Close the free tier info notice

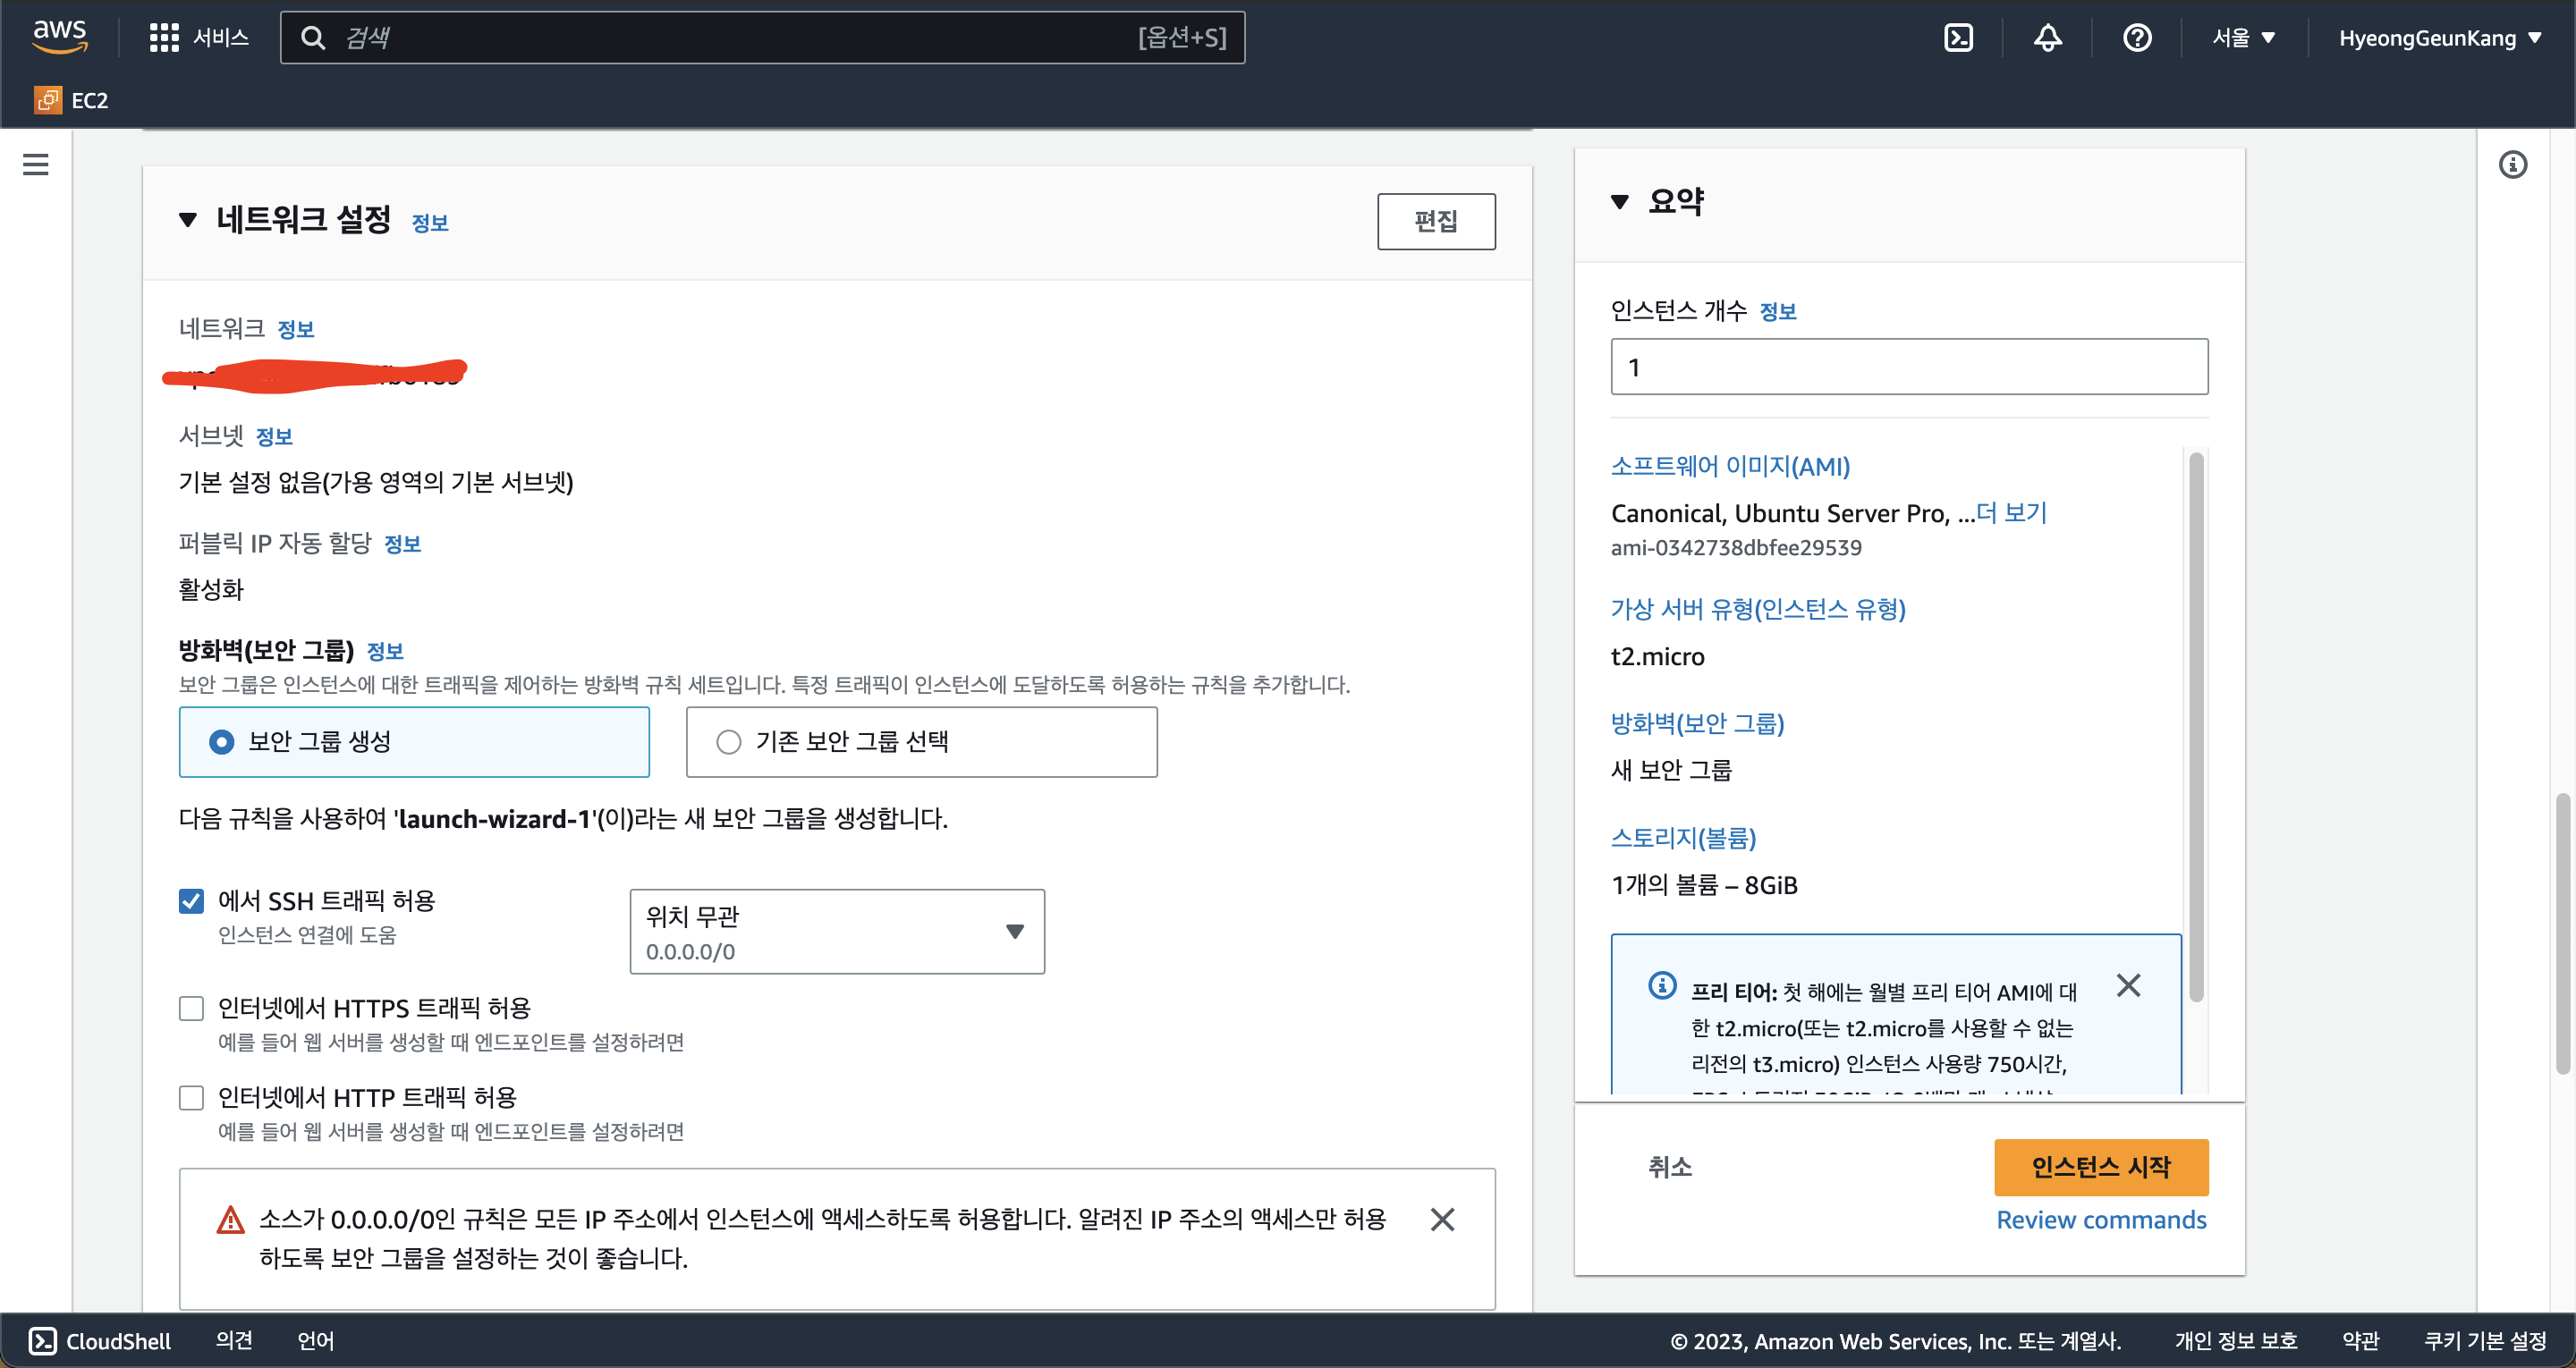2128,986
